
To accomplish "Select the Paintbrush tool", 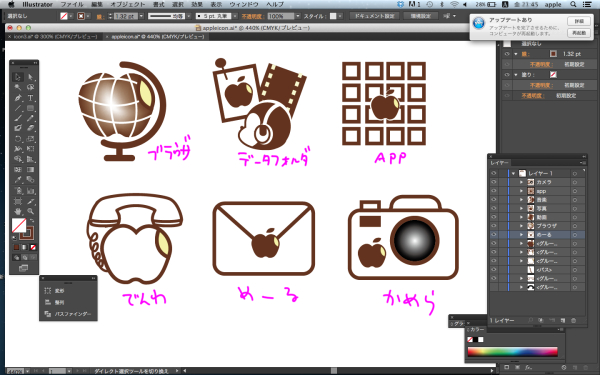I will coord(18,118).
